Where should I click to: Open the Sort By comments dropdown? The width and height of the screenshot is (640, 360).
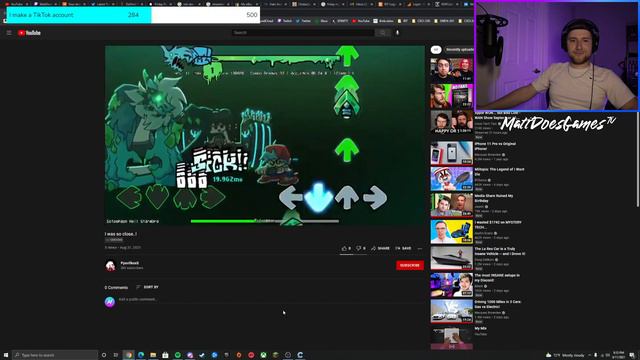(x=147, y=287)
